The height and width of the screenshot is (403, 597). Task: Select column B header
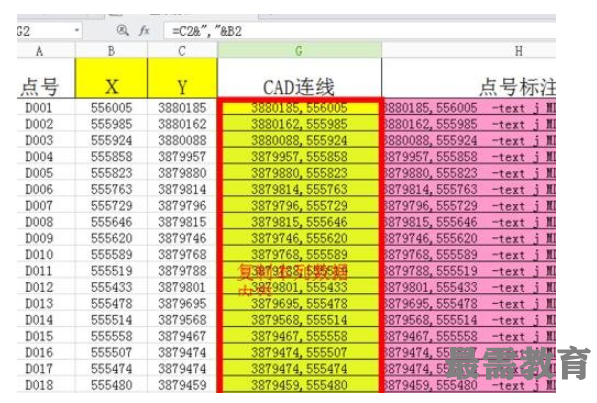111,51
